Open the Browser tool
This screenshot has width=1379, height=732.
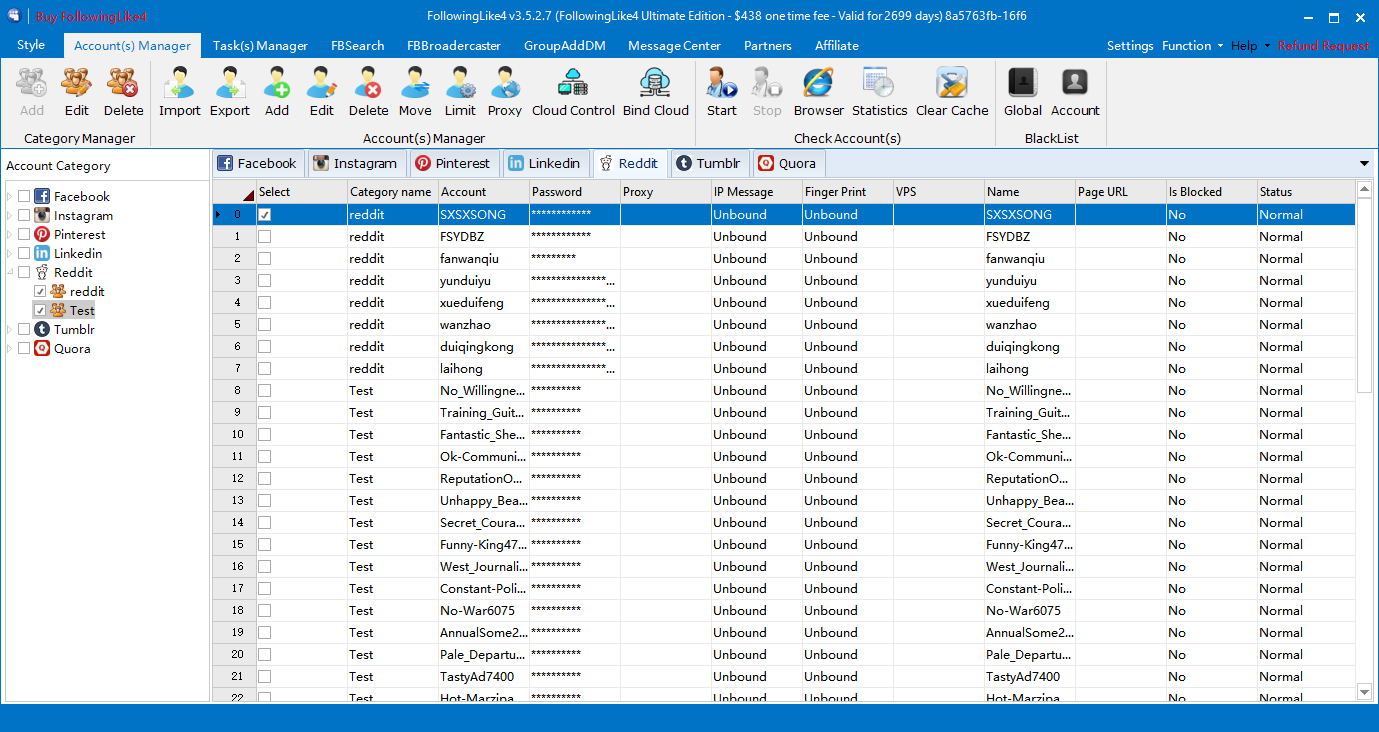pos(819,92)
